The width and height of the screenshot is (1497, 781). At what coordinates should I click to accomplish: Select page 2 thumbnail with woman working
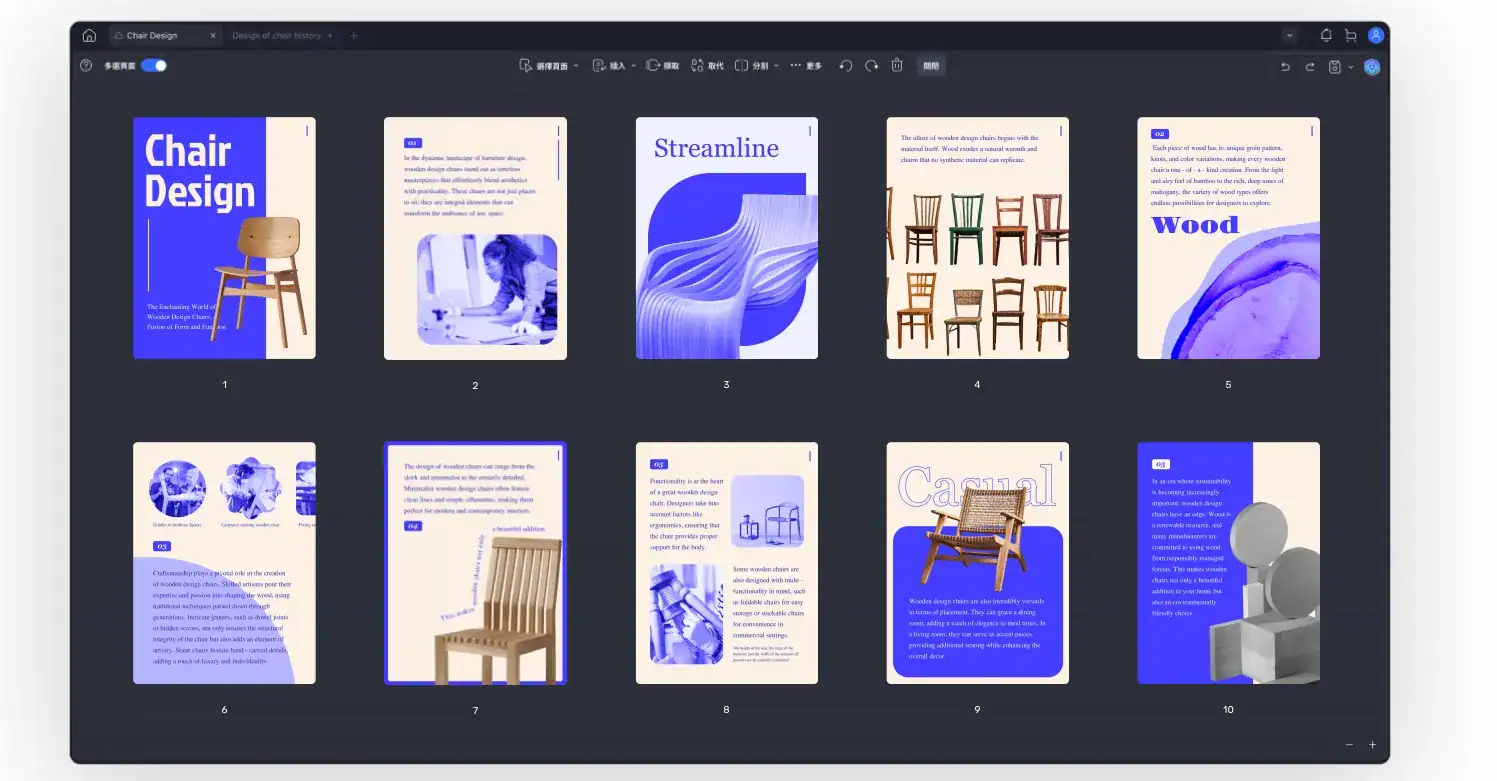[475, 238]
